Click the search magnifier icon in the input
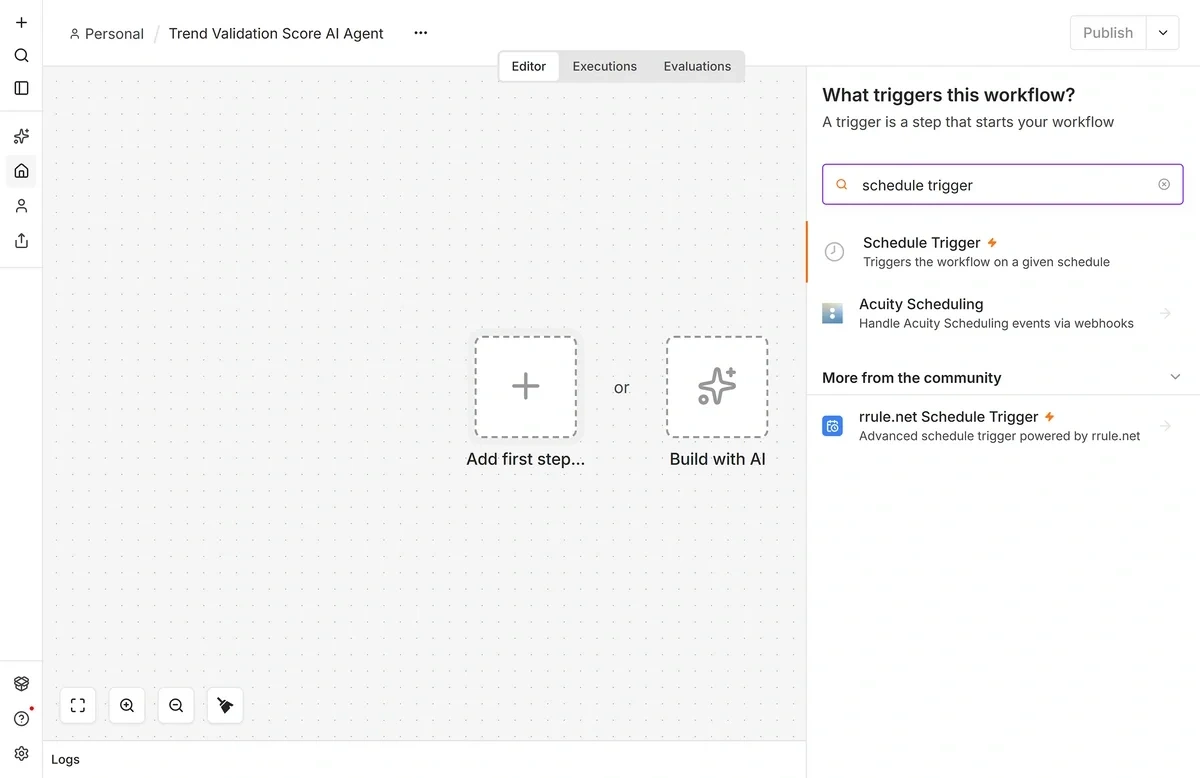This screenshot has height=778, width=1200. click(x=842, y=185)
